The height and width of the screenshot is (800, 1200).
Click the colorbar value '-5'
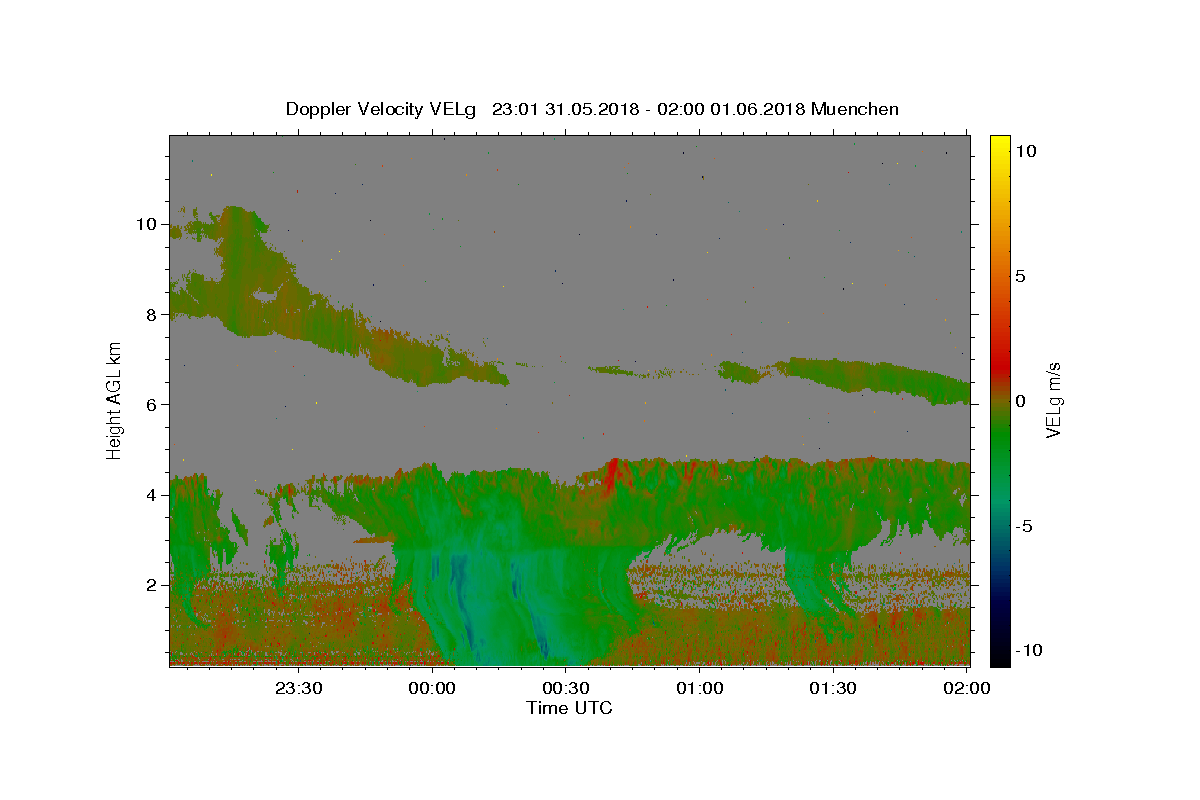coord(1024,526)
